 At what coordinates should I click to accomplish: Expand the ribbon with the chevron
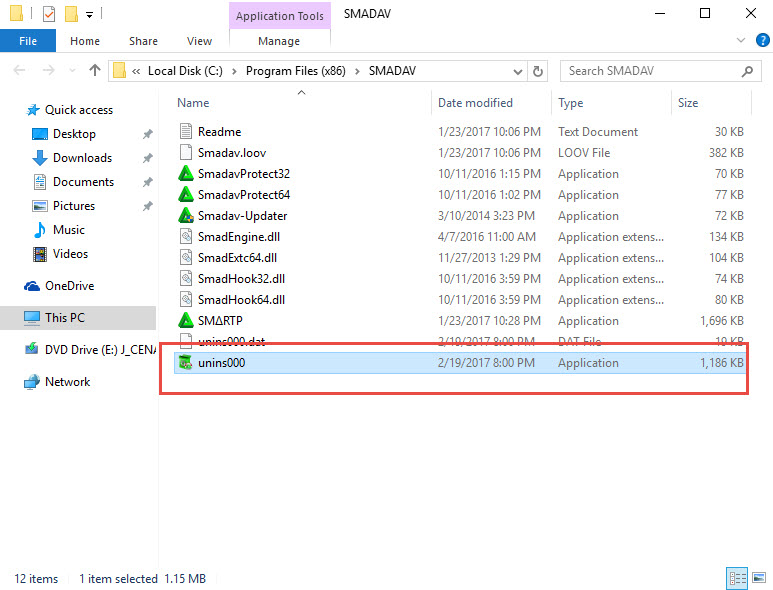740,40
